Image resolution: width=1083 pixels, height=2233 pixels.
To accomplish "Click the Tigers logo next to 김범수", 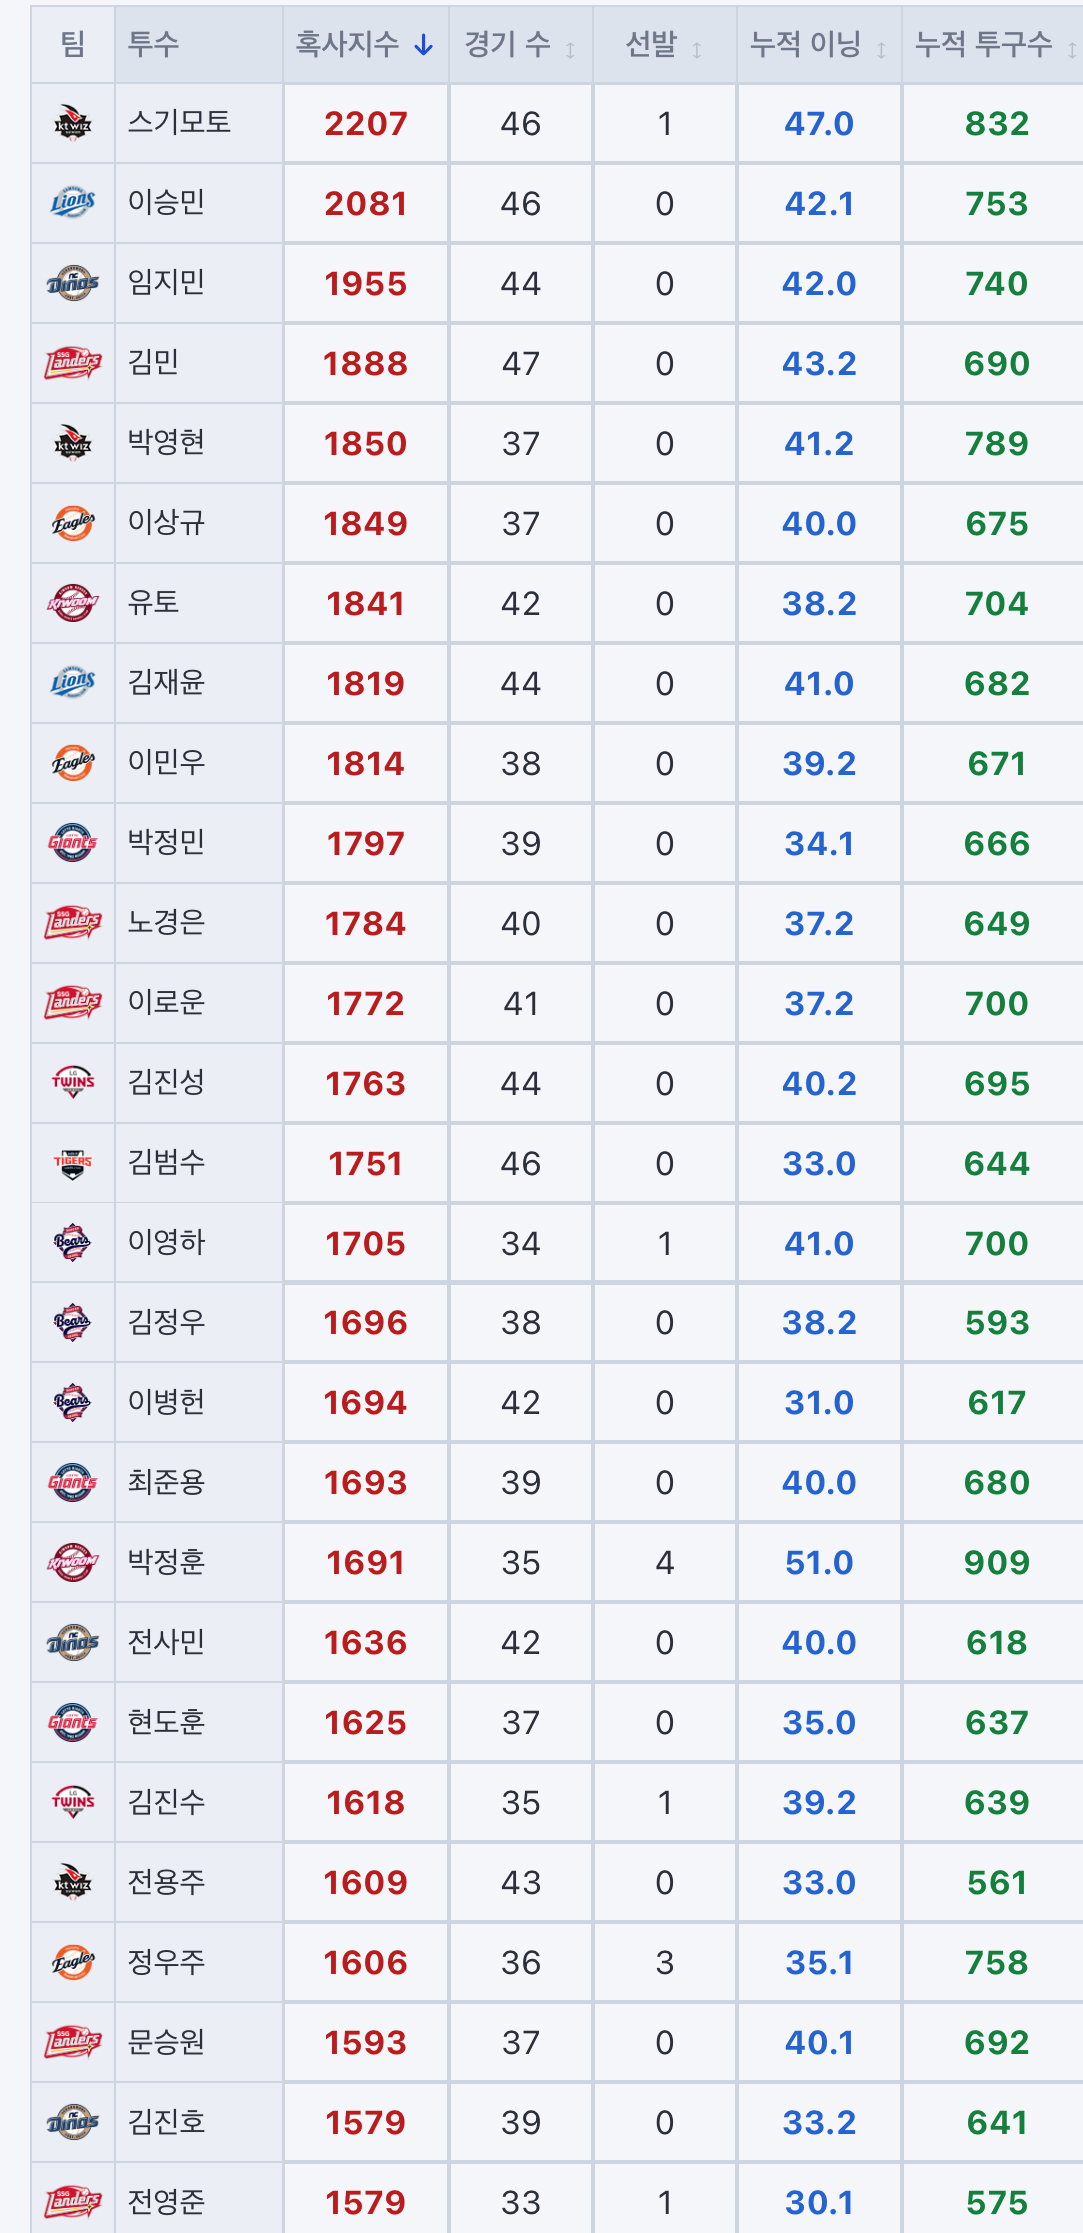I will click(x=73, y=1163).
